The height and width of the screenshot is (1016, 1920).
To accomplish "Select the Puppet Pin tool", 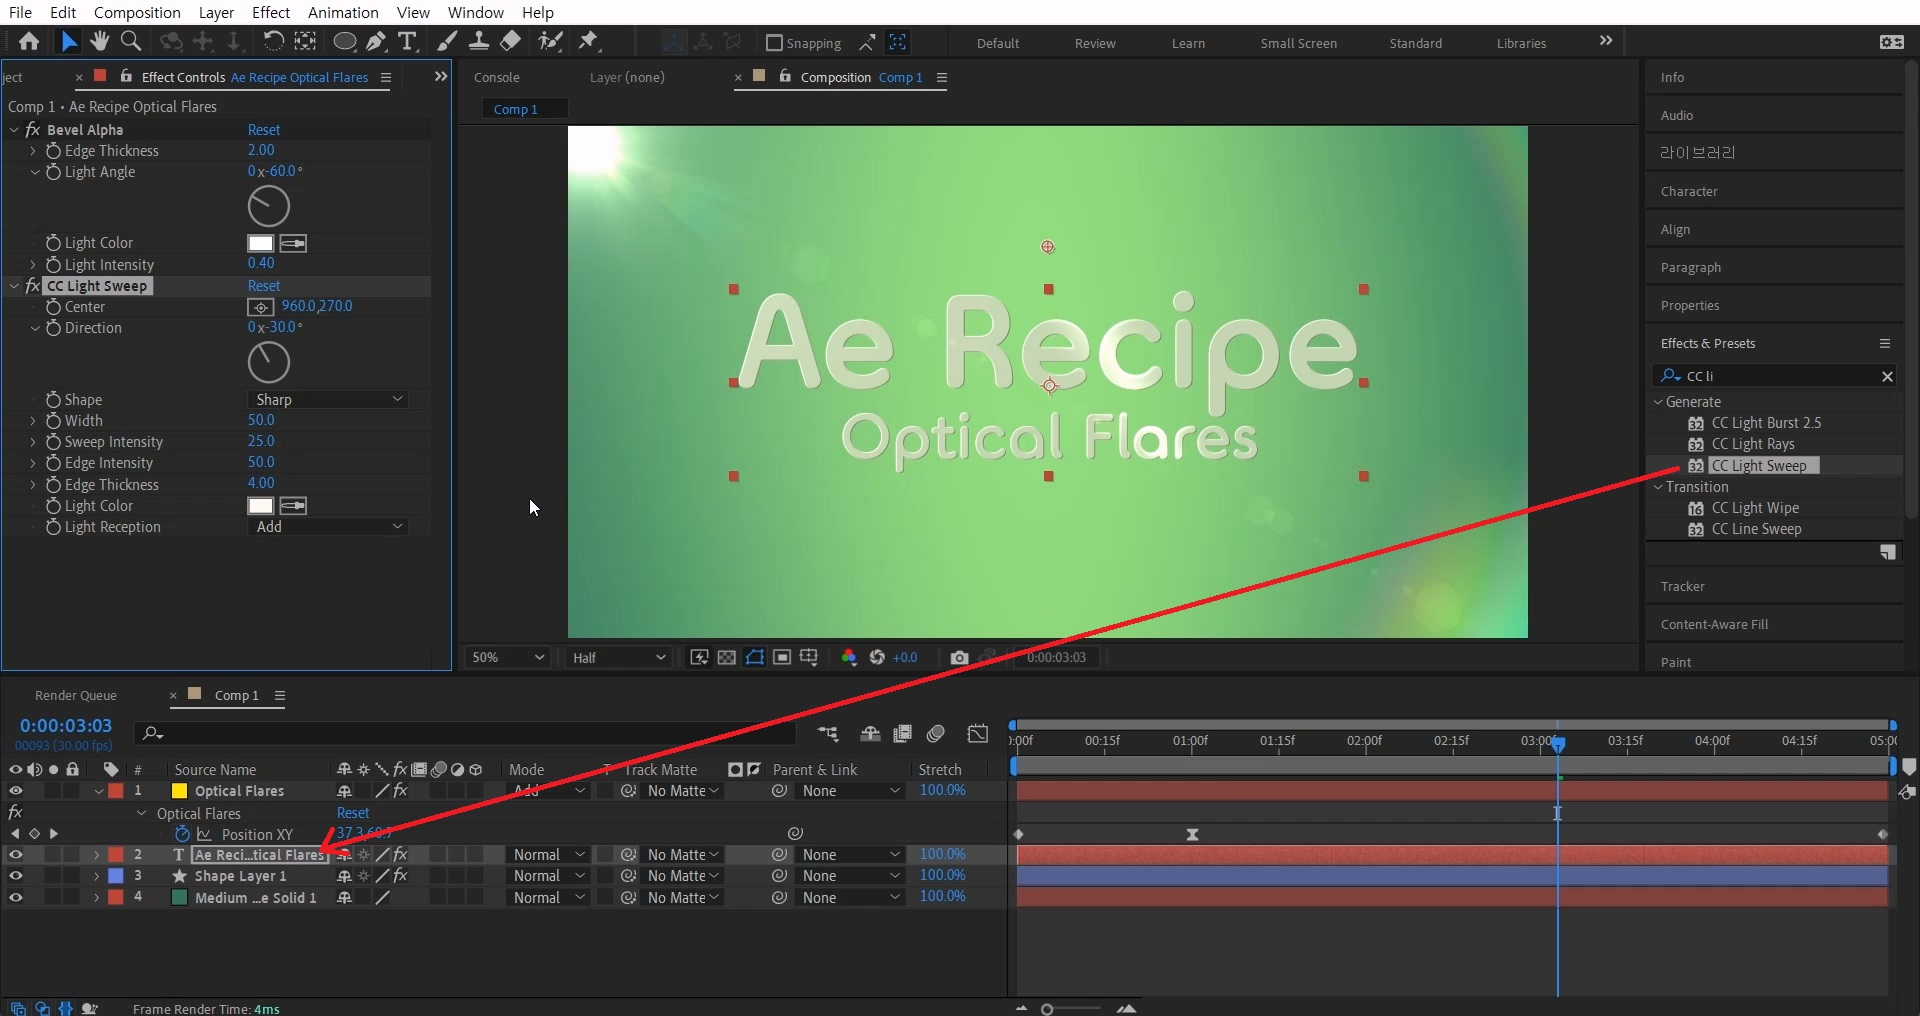I will coord(589,41).
